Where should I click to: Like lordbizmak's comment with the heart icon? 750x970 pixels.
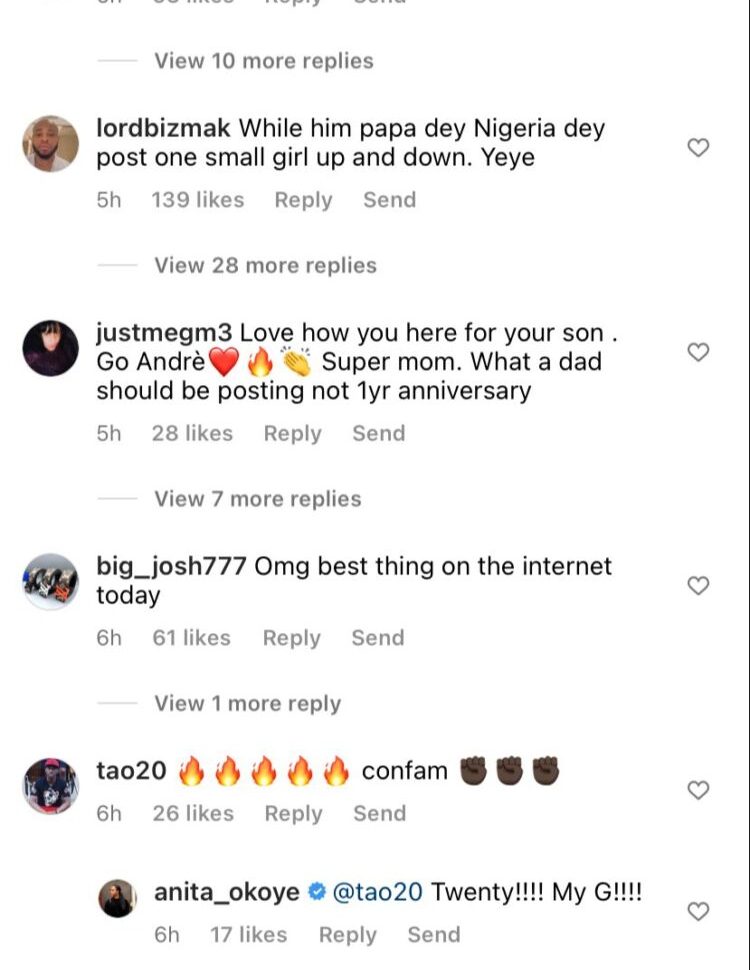point(699,148)
